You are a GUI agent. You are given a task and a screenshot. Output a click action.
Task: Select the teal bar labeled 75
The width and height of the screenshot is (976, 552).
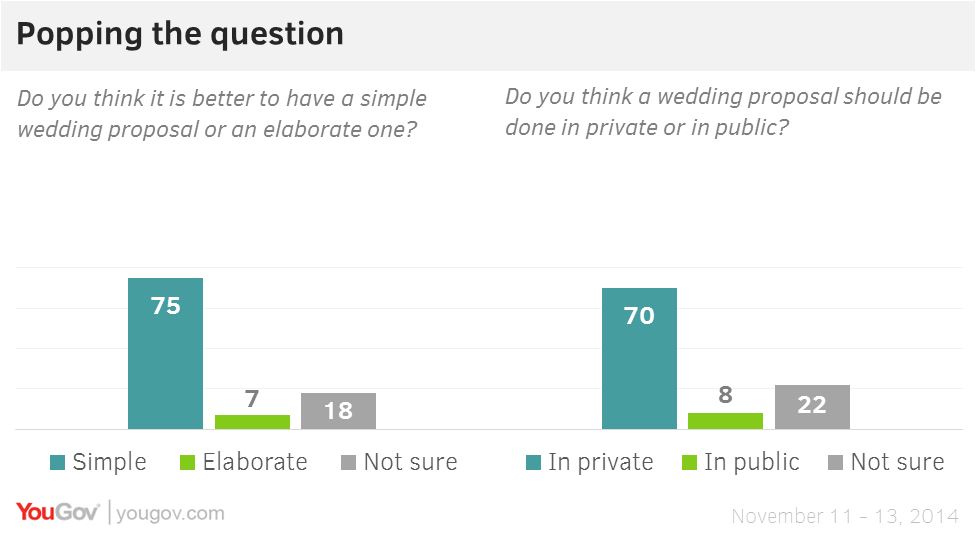[166, 353]
